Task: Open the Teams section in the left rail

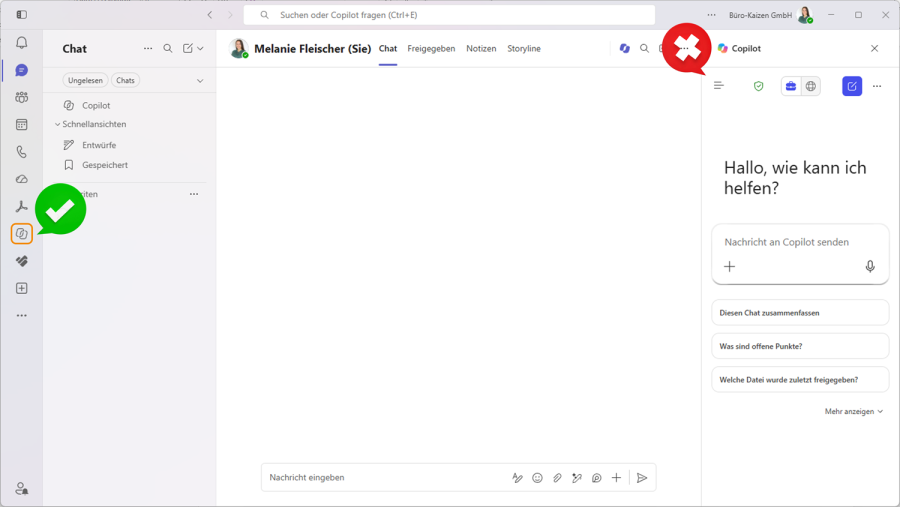Action: tap(21, 97)
